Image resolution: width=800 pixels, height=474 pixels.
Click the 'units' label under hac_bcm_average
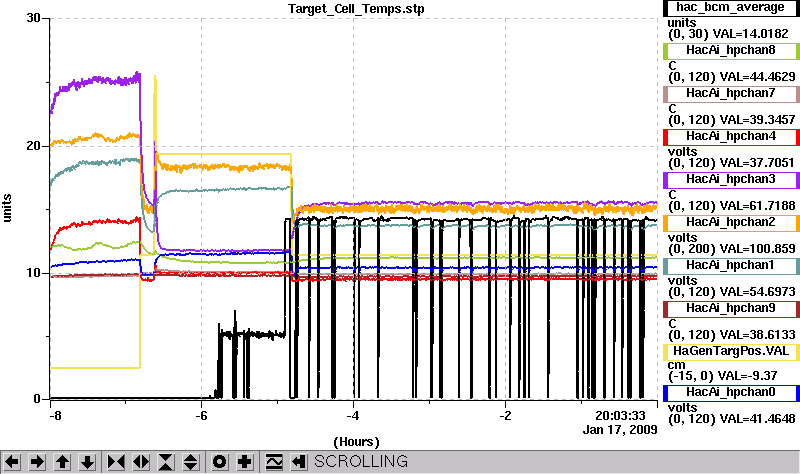coord(682,23)
